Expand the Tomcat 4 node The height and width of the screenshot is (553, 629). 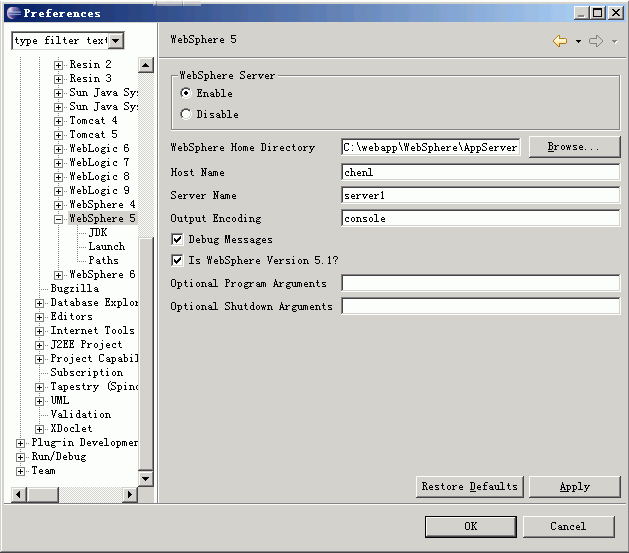click(x=59, y=121)
